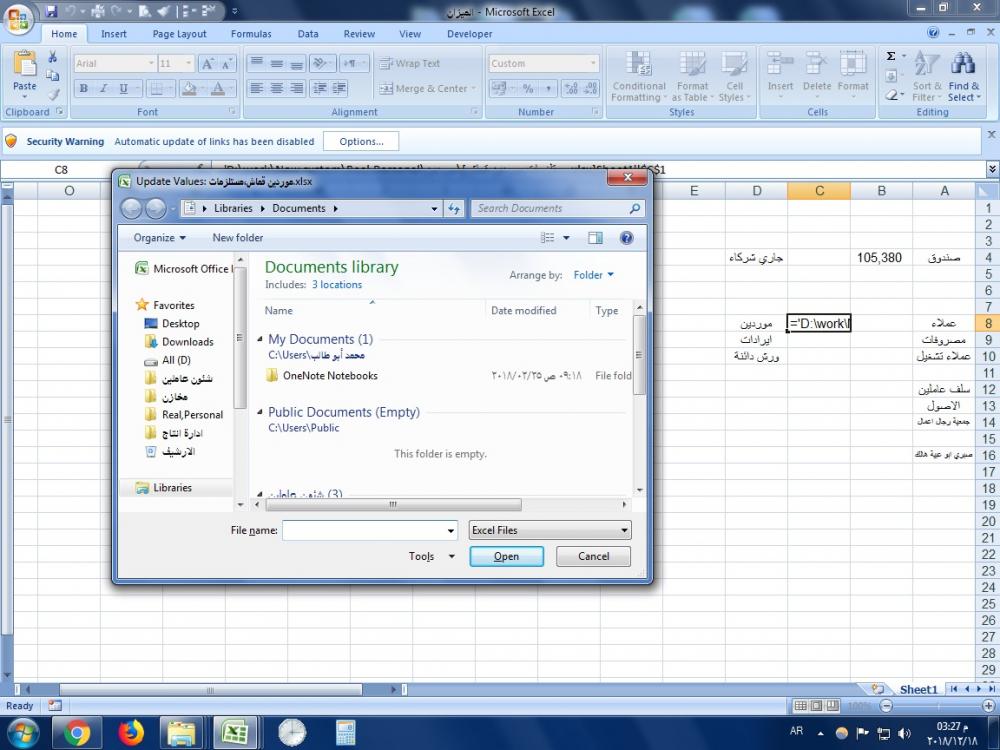Select Real,Personal folder in sidebar

(x=184, y=415)
